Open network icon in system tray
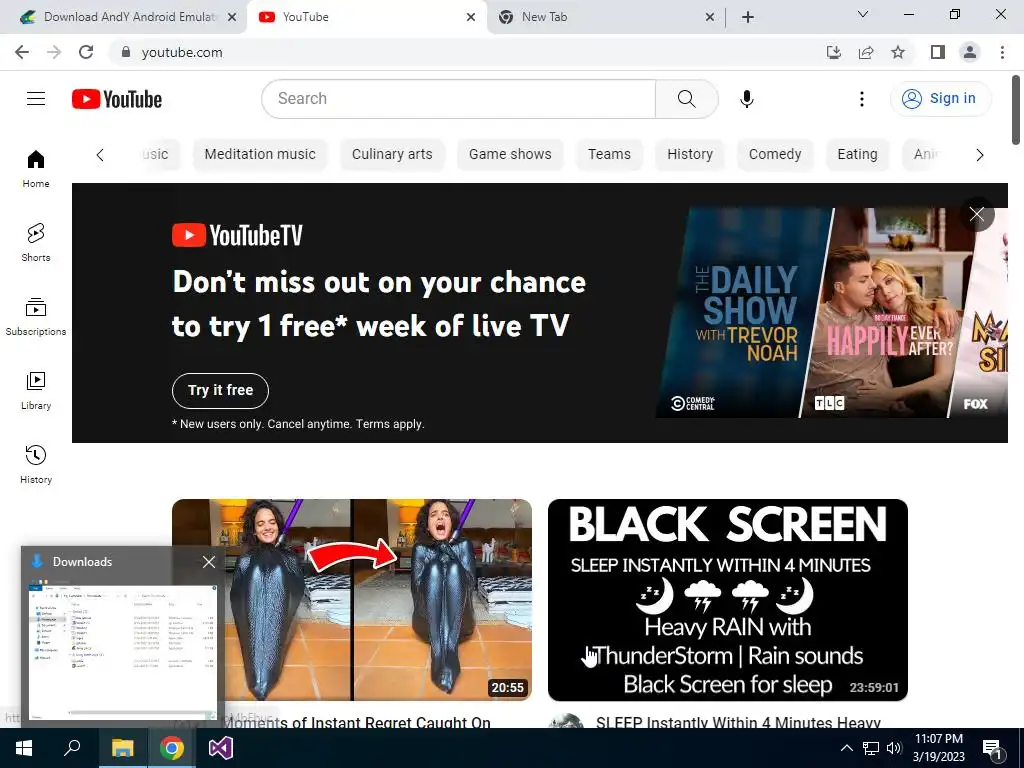Viewport: 1024px width, 768px height. point(871,748)
